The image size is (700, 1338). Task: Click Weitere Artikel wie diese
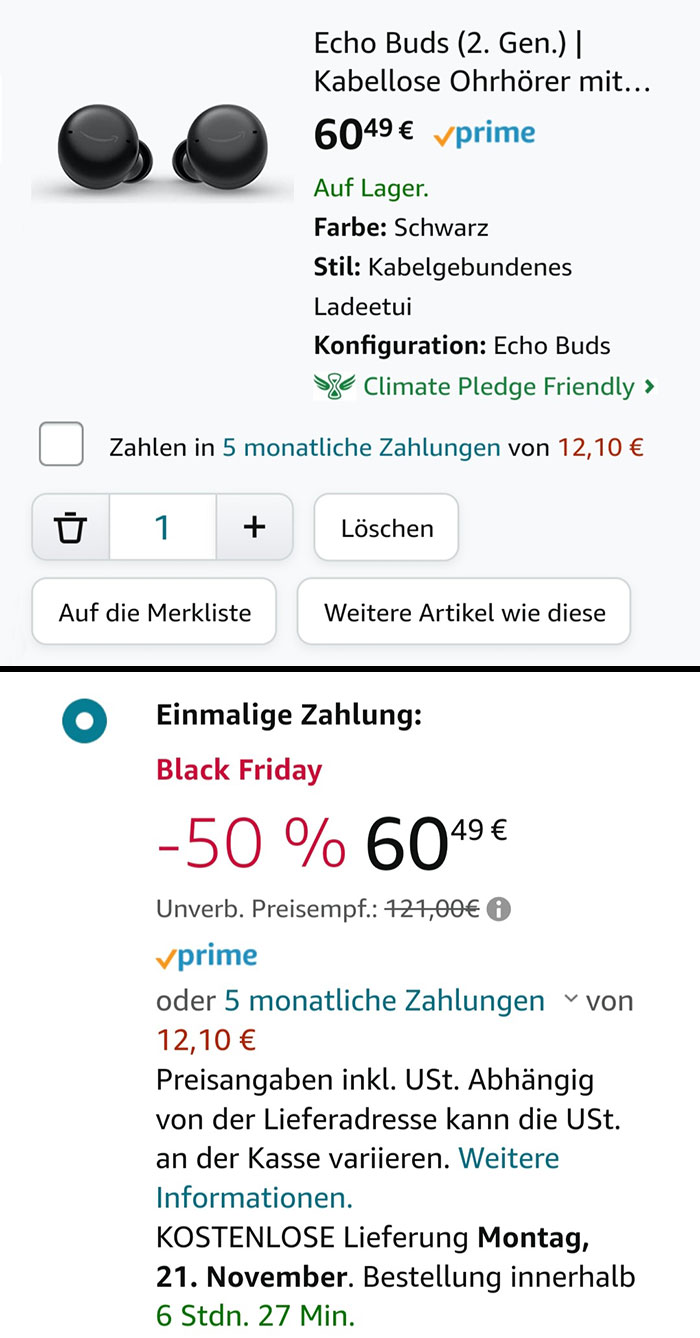(x=464, y=611)
